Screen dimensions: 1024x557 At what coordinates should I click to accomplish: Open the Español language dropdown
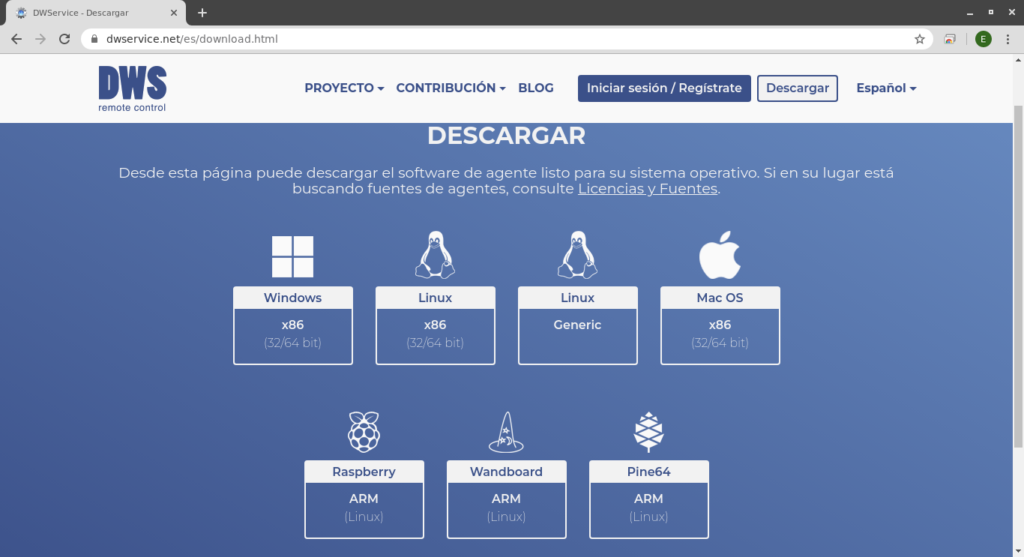pos(886,88)
